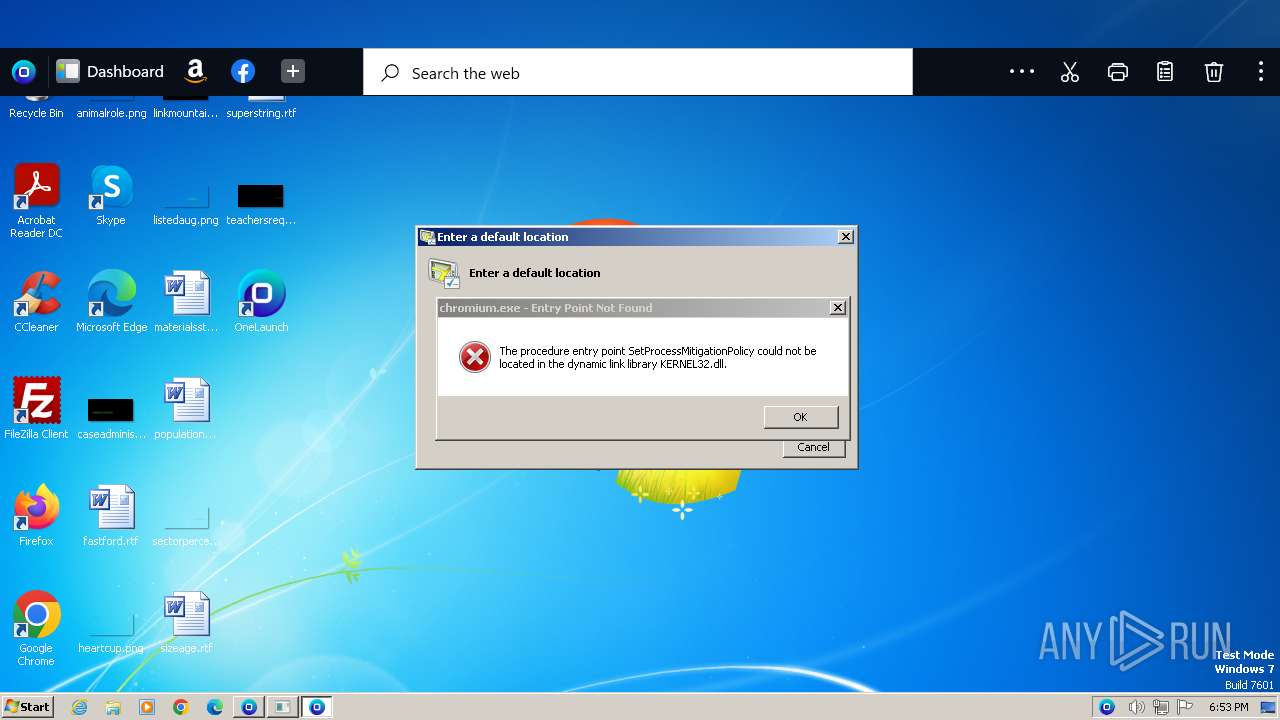
Task: Close the Enter a default location window
Action: [846, 237]
